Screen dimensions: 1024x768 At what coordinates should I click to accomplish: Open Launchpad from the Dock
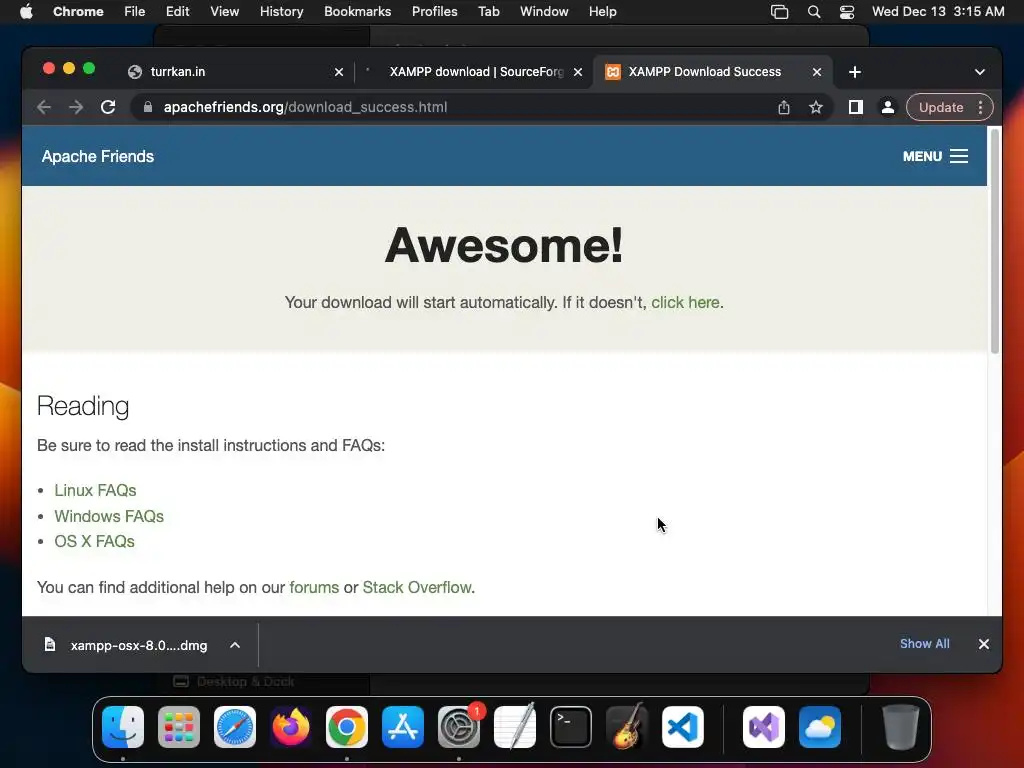(x=179, y=727)
